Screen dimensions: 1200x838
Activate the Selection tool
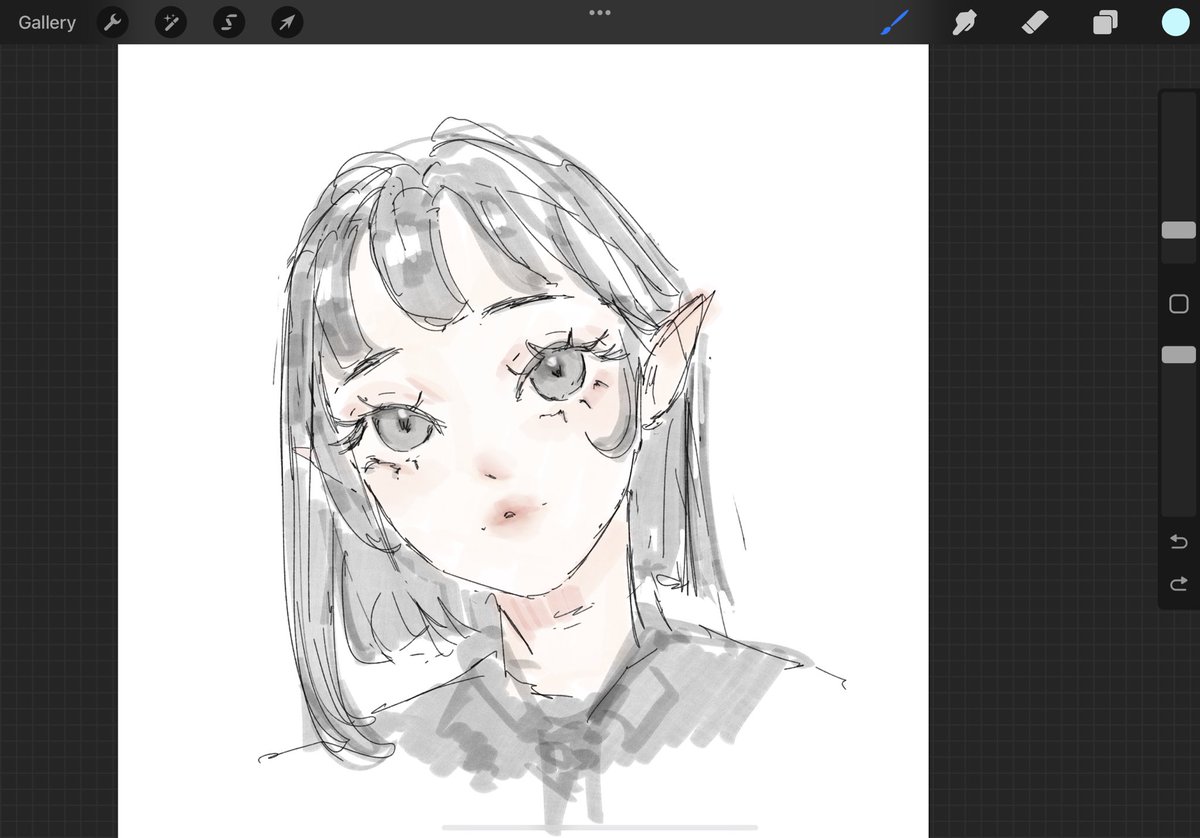[x=229, y=22]
